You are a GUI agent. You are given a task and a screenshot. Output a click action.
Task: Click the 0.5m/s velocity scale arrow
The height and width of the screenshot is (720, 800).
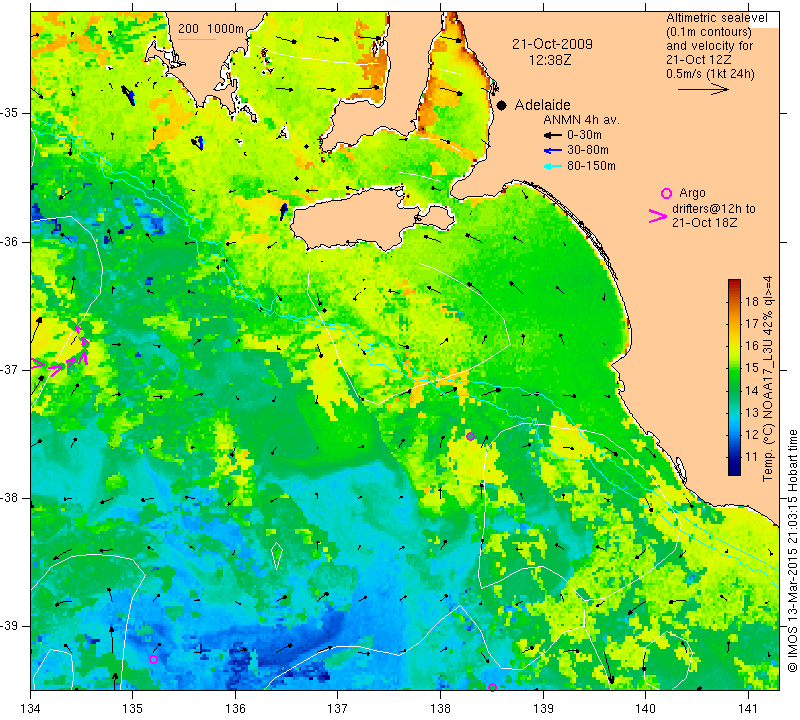click(703, 89)
